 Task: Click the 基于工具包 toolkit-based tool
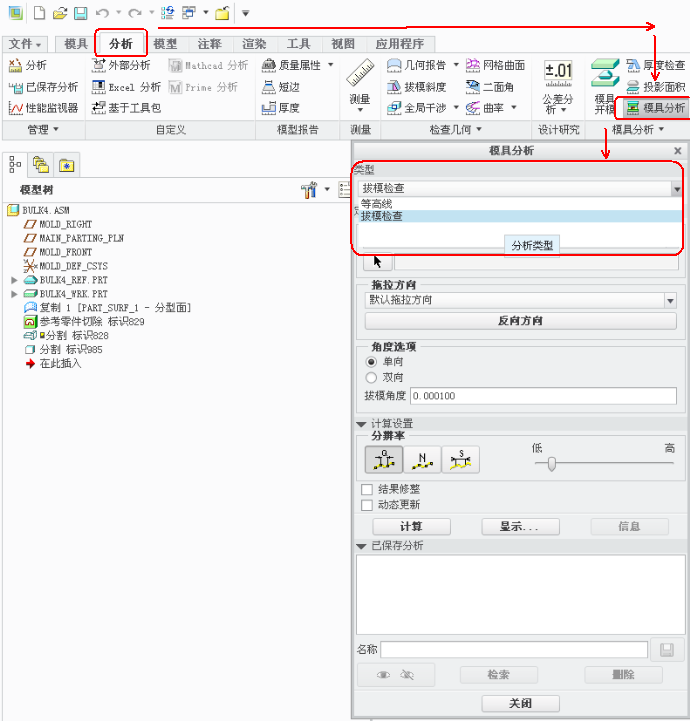126,108
